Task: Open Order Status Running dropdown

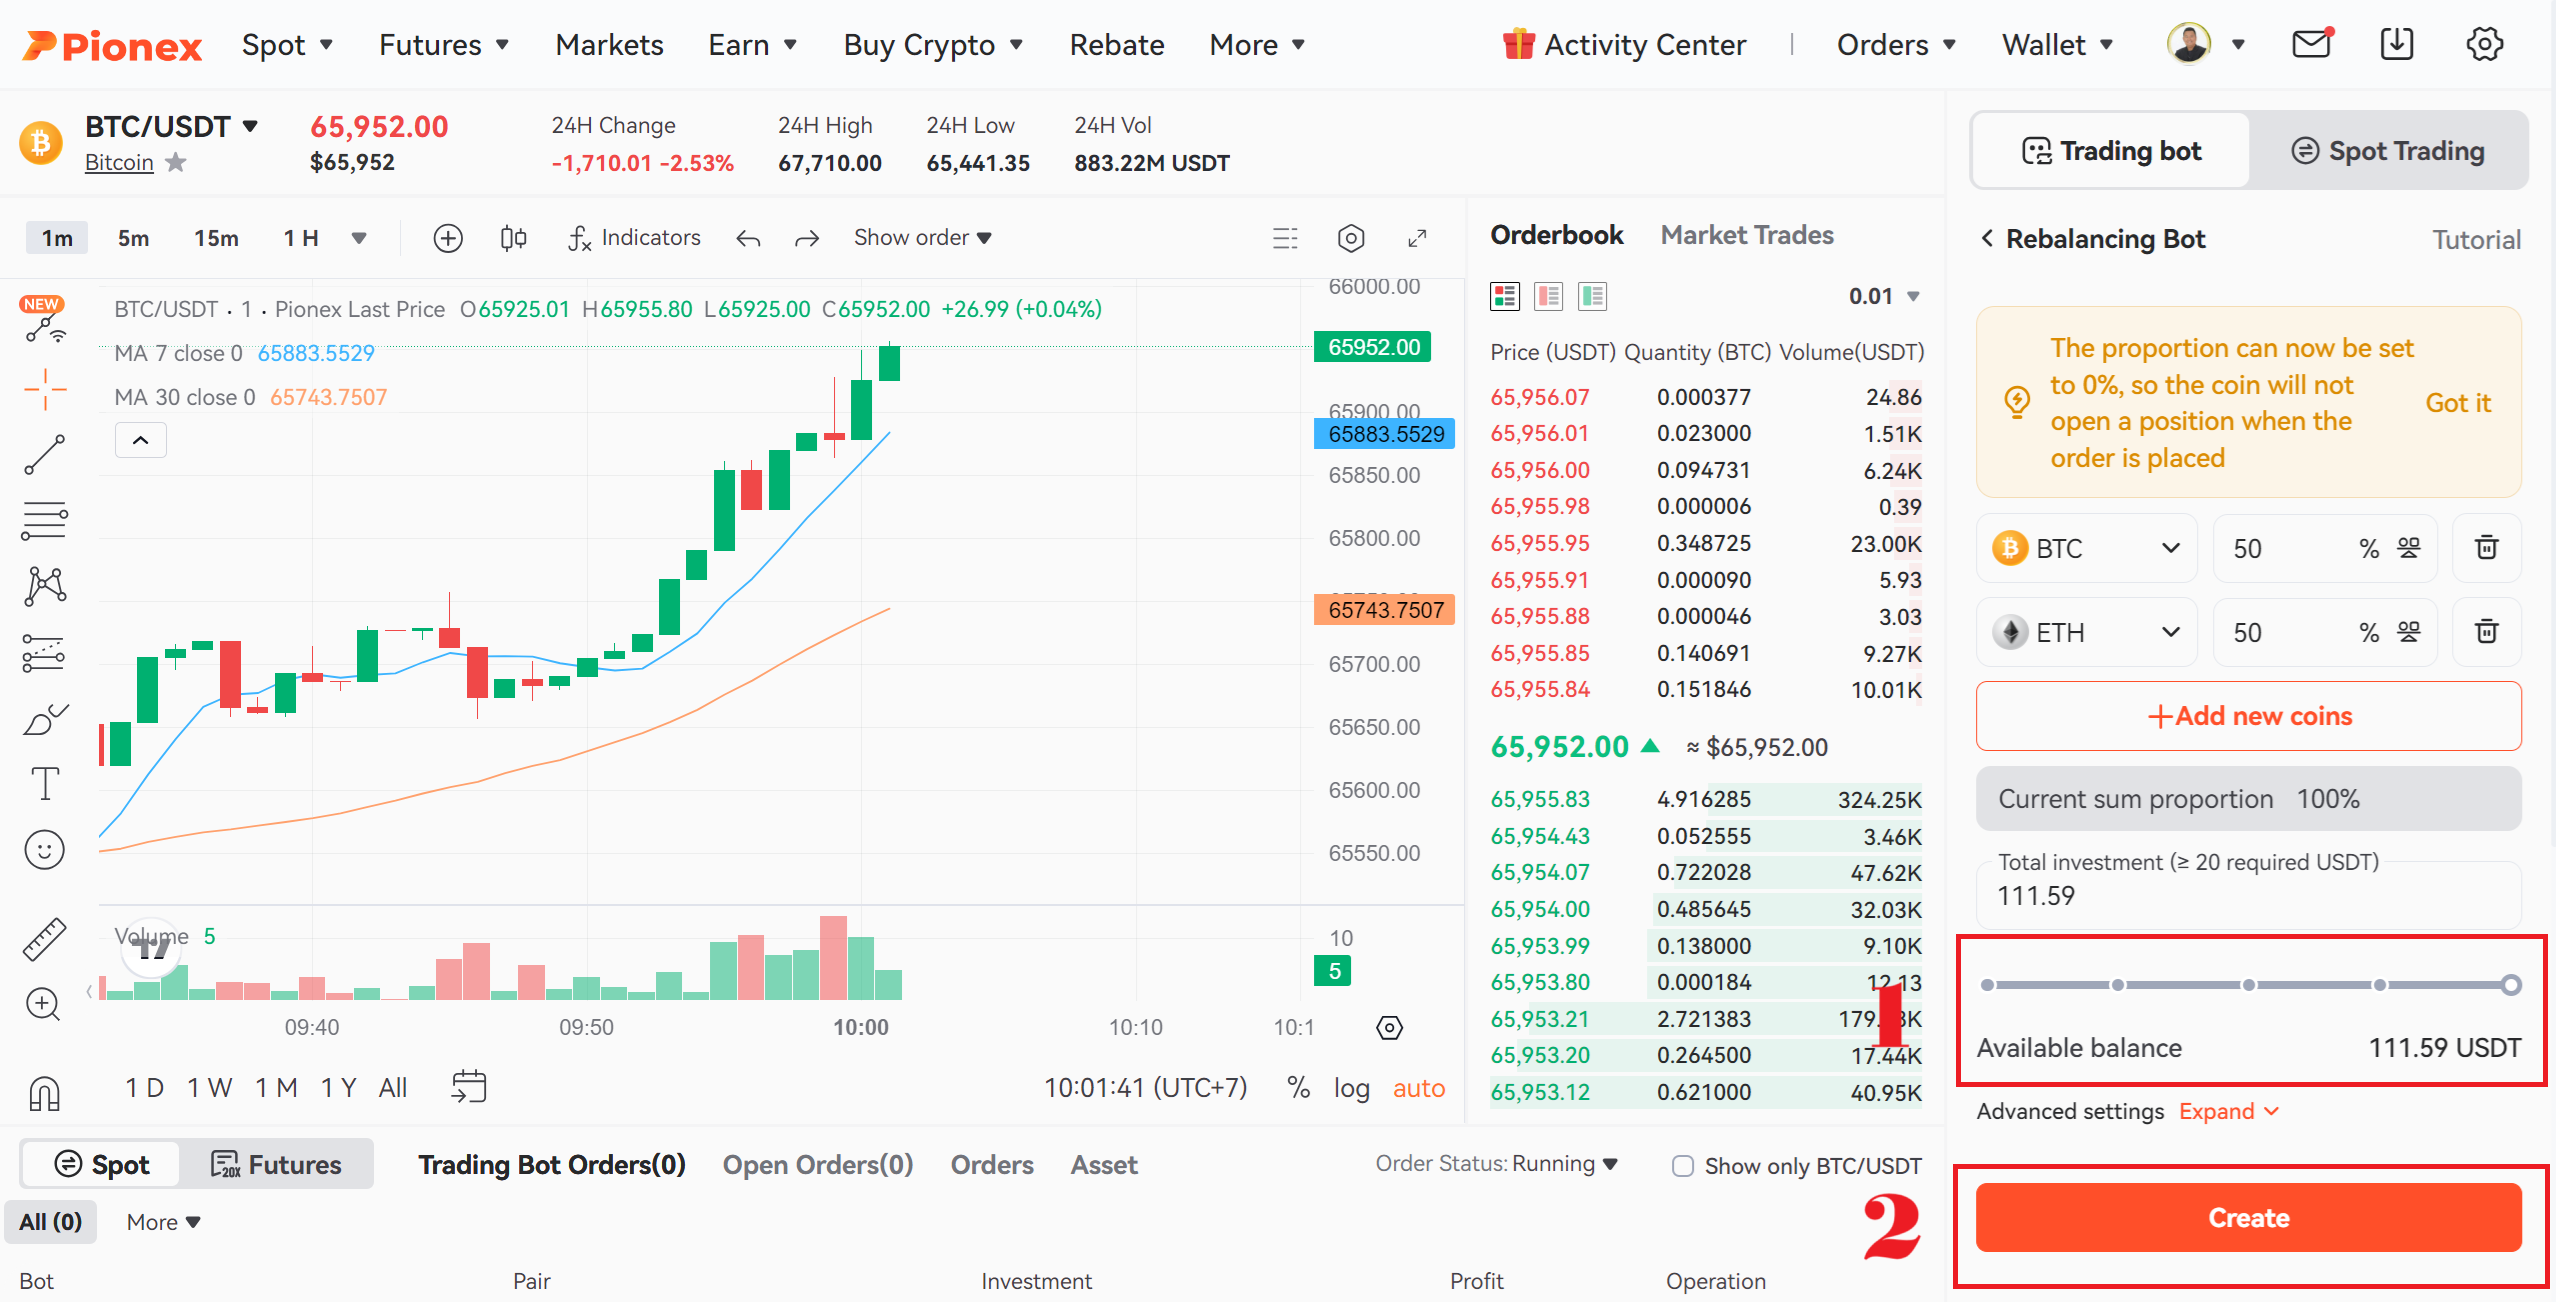Action: coord(1565,1164)
